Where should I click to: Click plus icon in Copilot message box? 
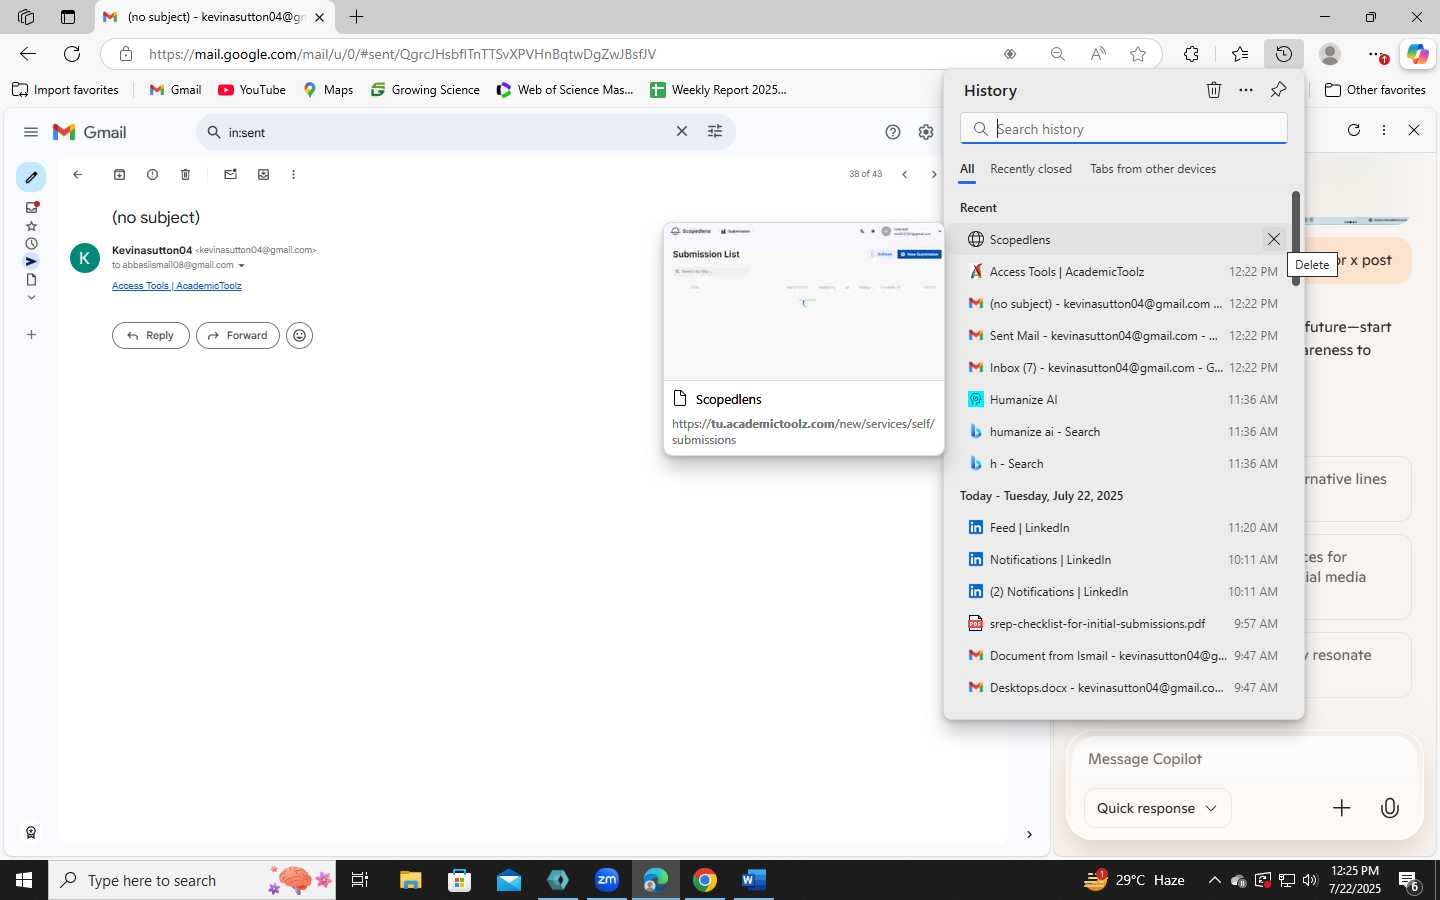[1342, 808]
